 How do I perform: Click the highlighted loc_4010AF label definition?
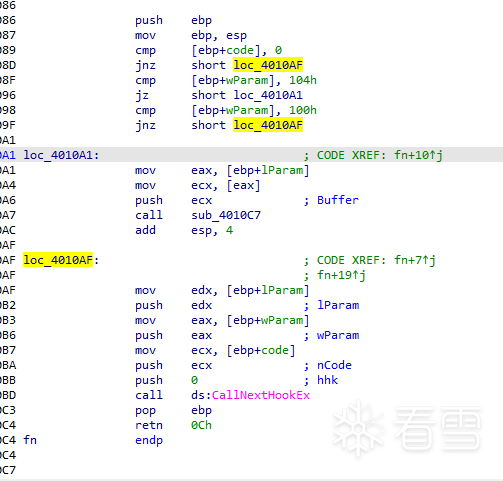[58, 260]
